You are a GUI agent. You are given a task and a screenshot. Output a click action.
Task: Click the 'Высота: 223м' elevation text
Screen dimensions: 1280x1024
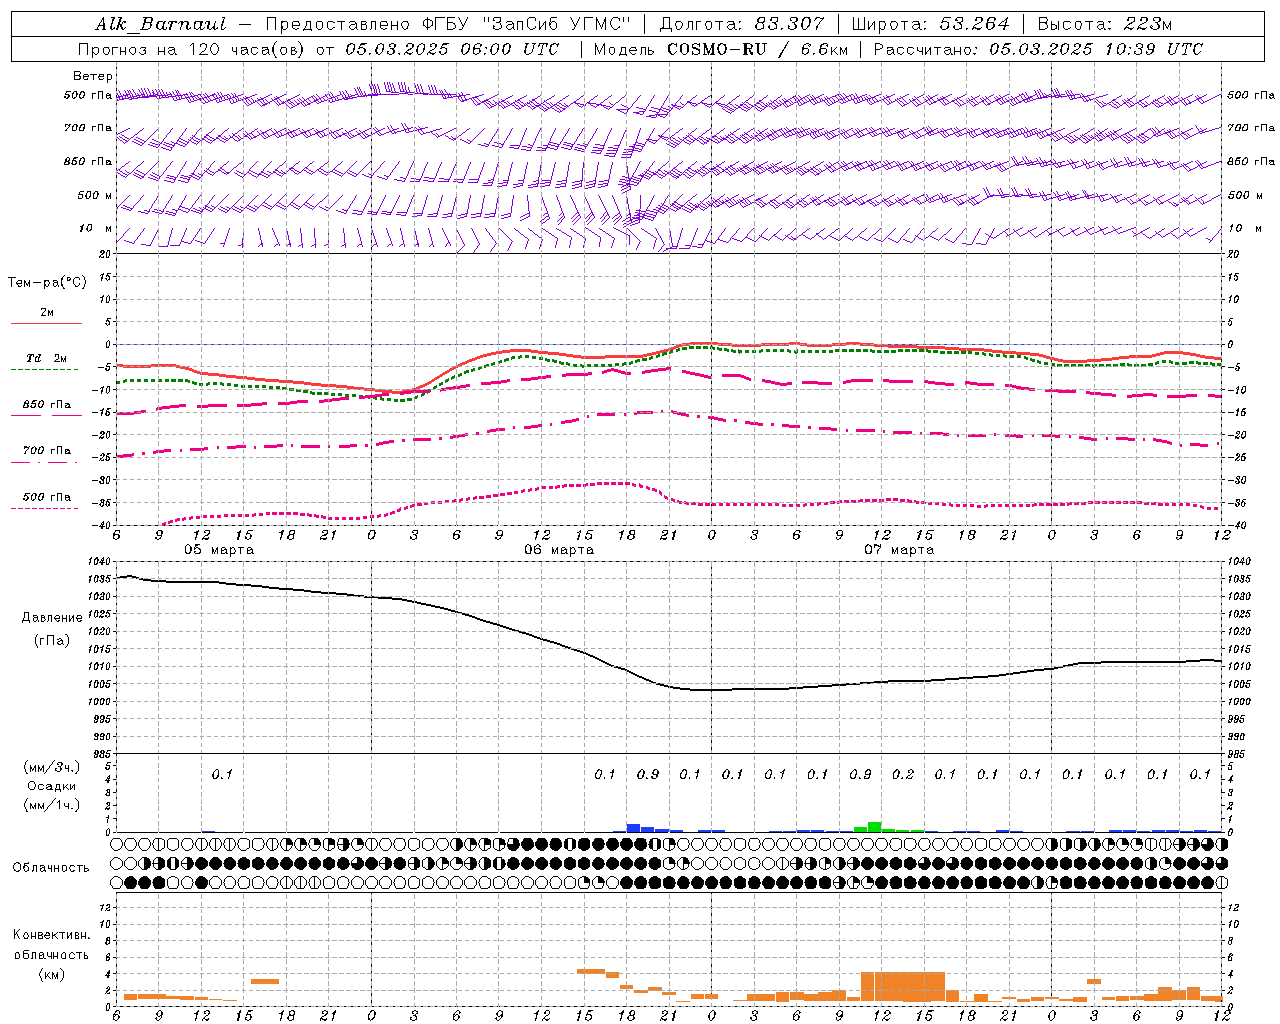[1104, 24]
